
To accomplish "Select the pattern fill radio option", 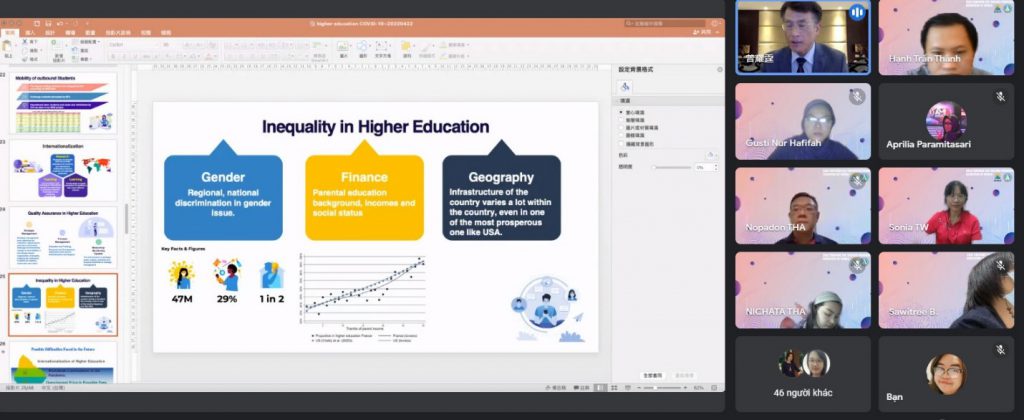I will point(620,136).
